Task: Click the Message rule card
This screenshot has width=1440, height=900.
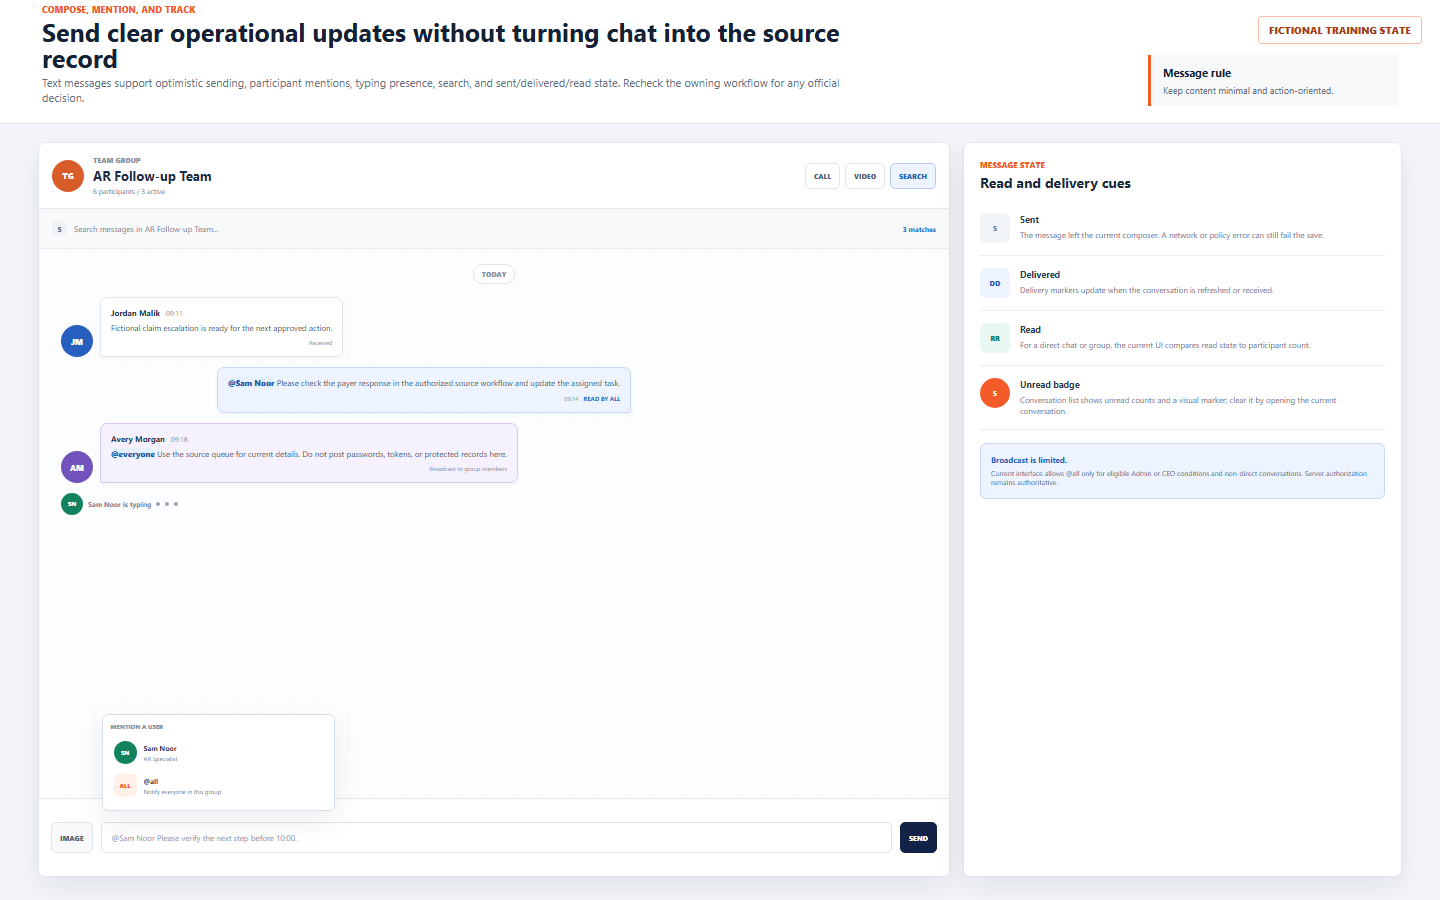Action: [x=1273, y=80]
